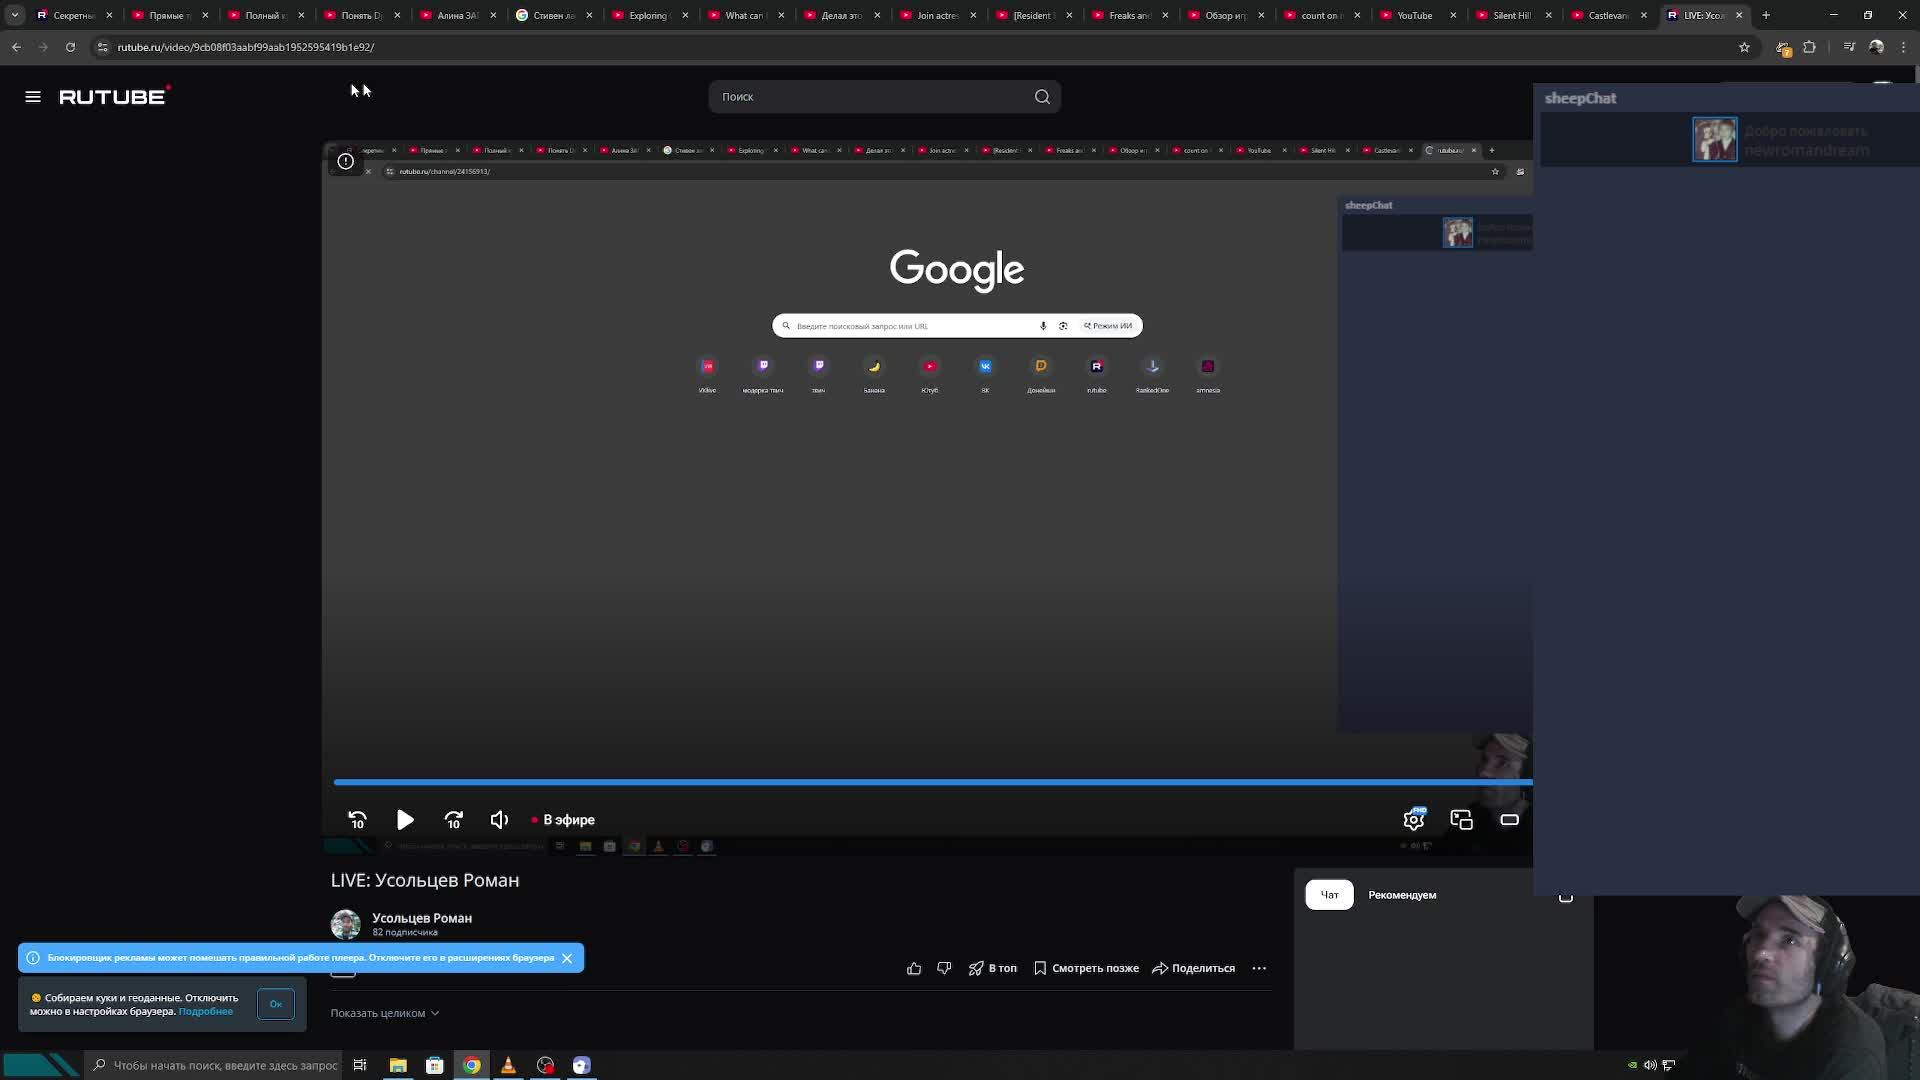Close the ad blocker warning banner
Viewport: 1920px width, 1080px height.
[567, 958]
